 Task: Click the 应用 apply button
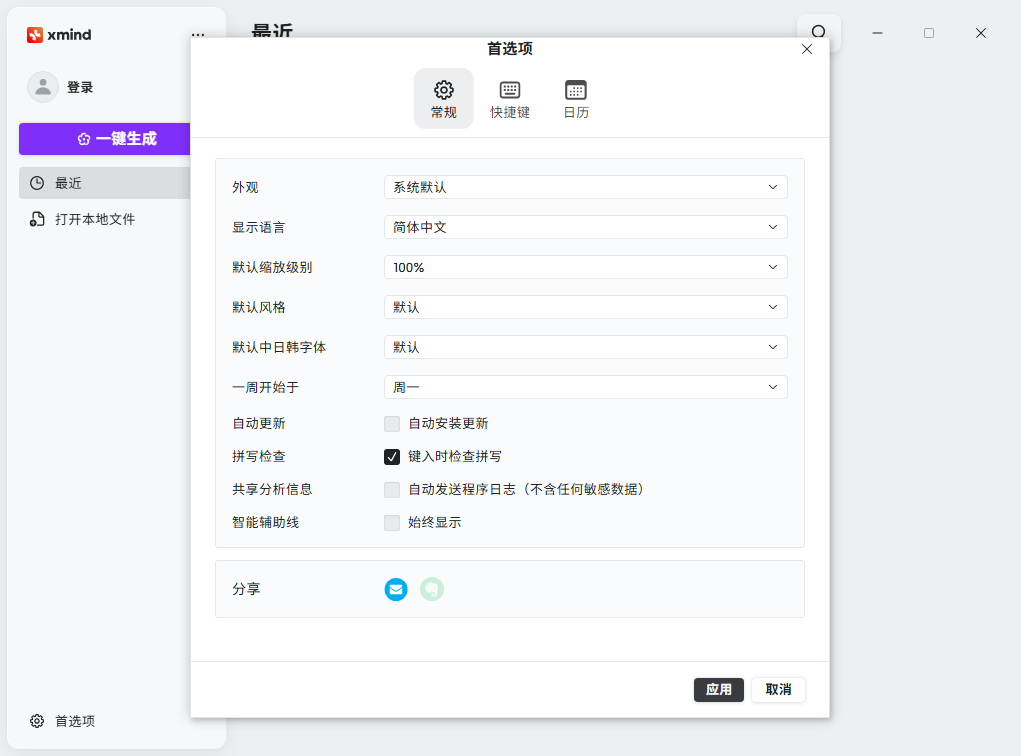(x=719, y=690)
